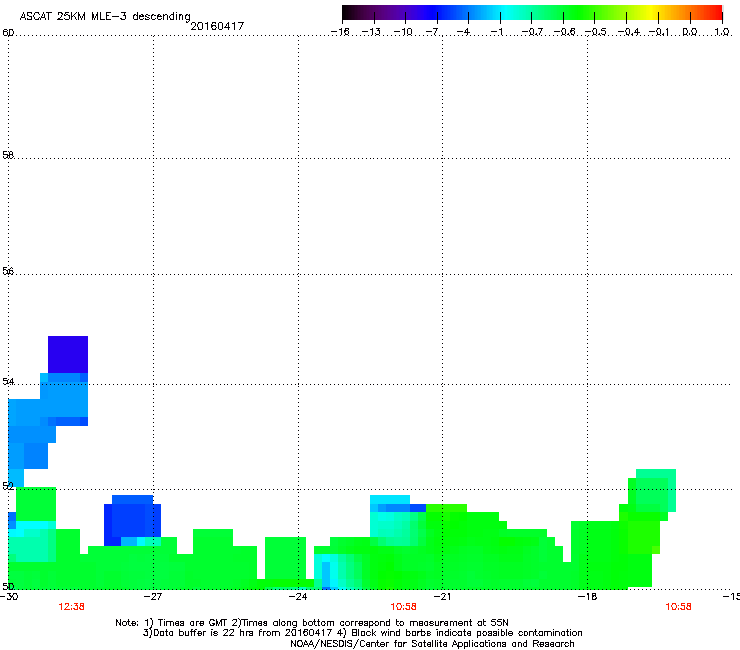Click the red swath time 12:38
This screenshot has width=740, height=650.
pos(71,607)
